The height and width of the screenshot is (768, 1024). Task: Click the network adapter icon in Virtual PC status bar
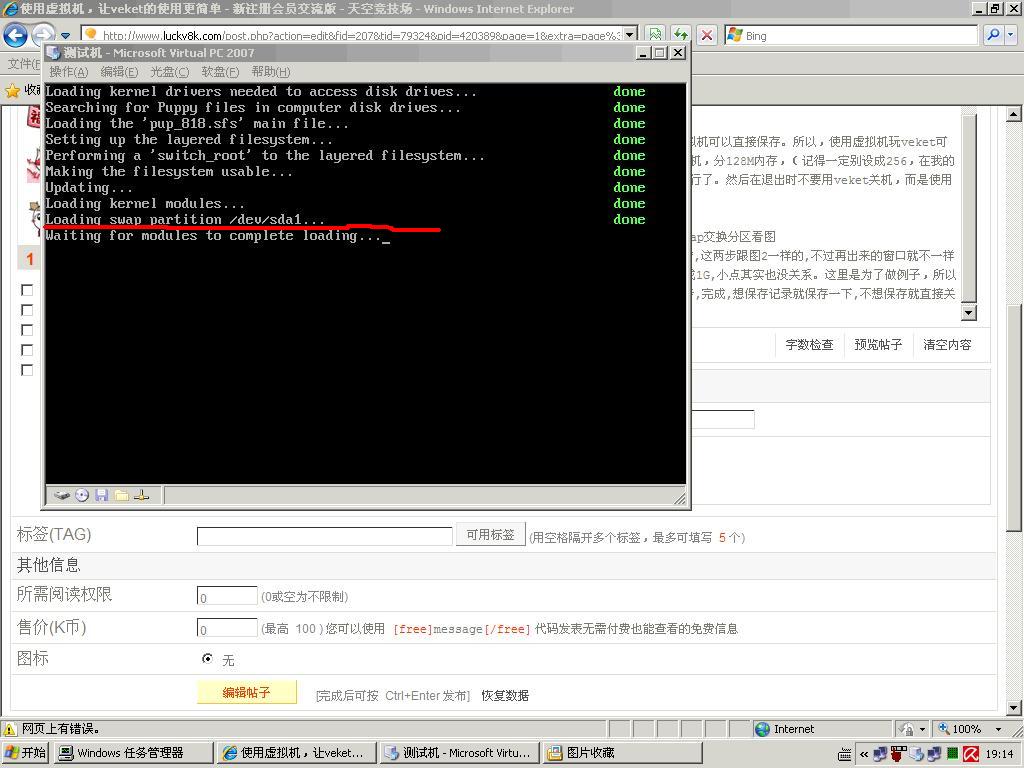coord(142,496)
